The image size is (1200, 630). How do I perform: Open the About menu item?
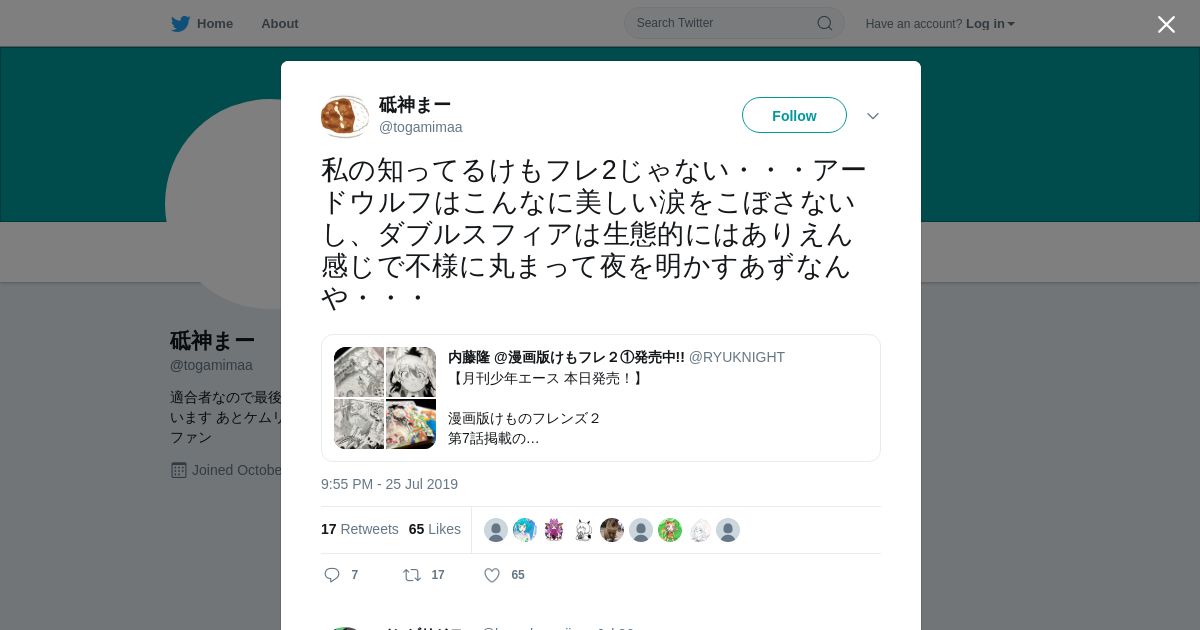point(280,24)
